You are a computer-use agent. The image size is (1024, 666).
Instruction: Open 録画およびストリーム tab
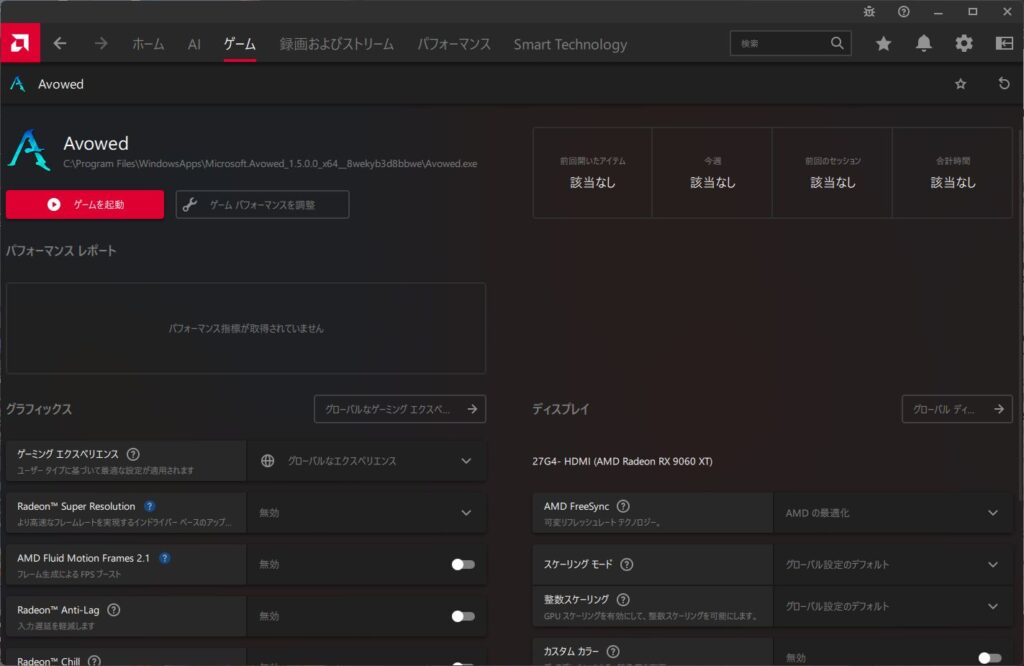tap(336, 44)
